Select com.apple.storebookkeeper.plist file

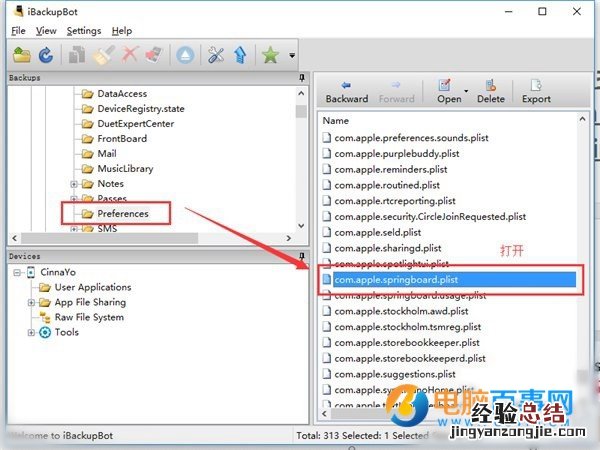[x=407, y=342]
